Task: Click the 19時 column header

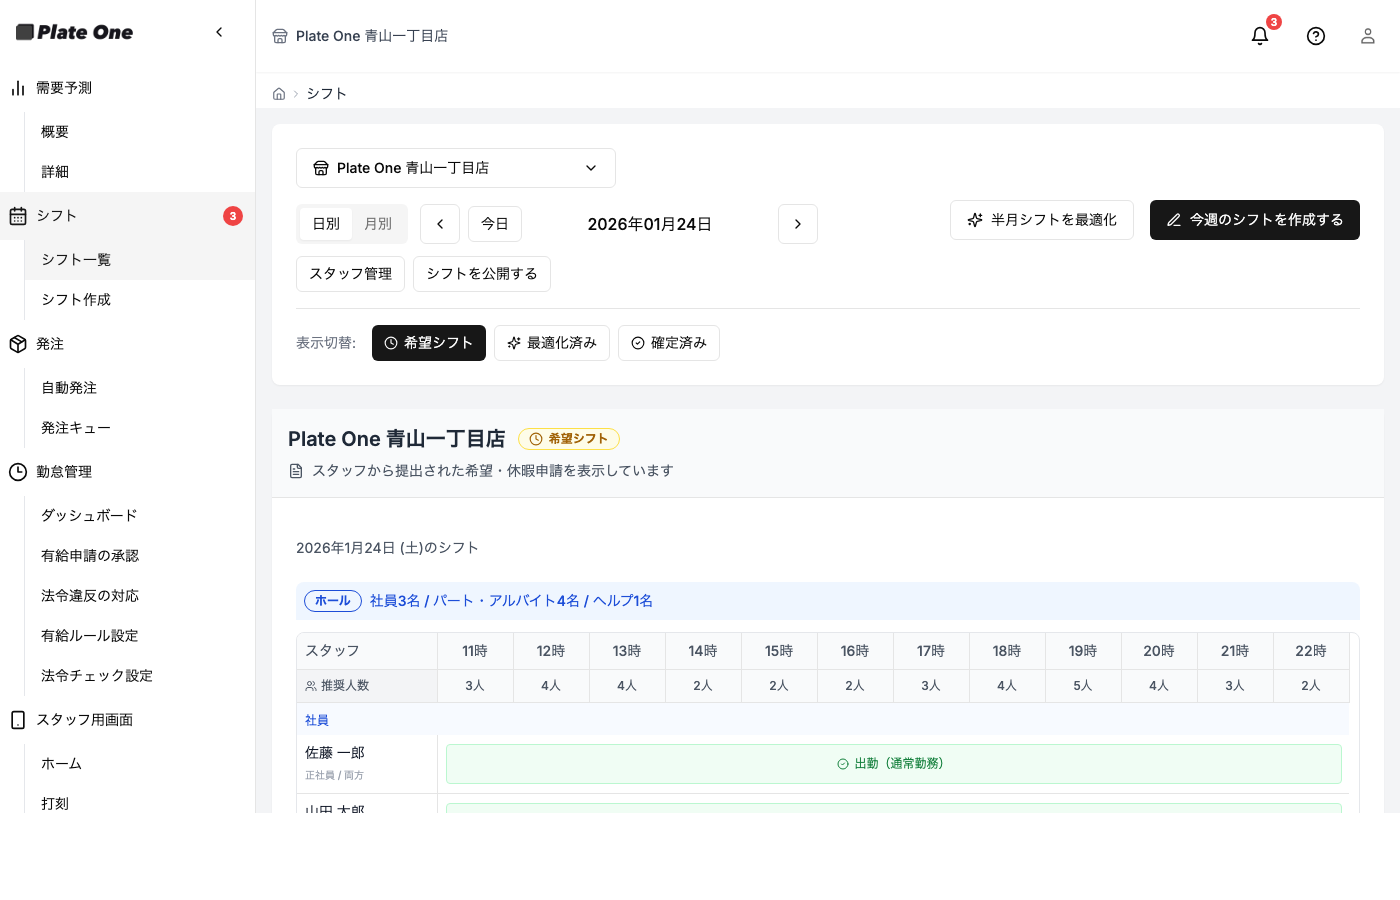Action: pyautogui.click(x=1083, y=651)
